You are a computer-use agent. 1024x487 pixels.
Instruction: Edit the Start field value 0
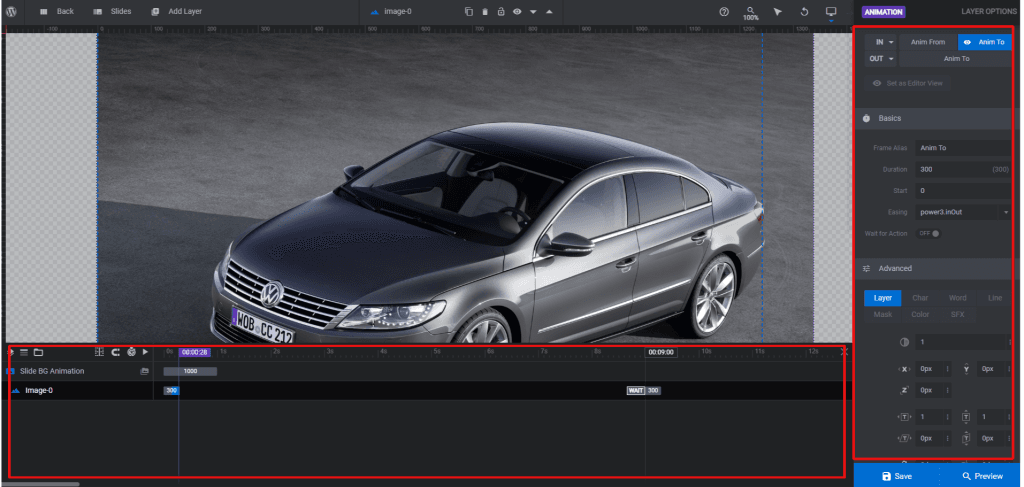(x=963, y=191)
